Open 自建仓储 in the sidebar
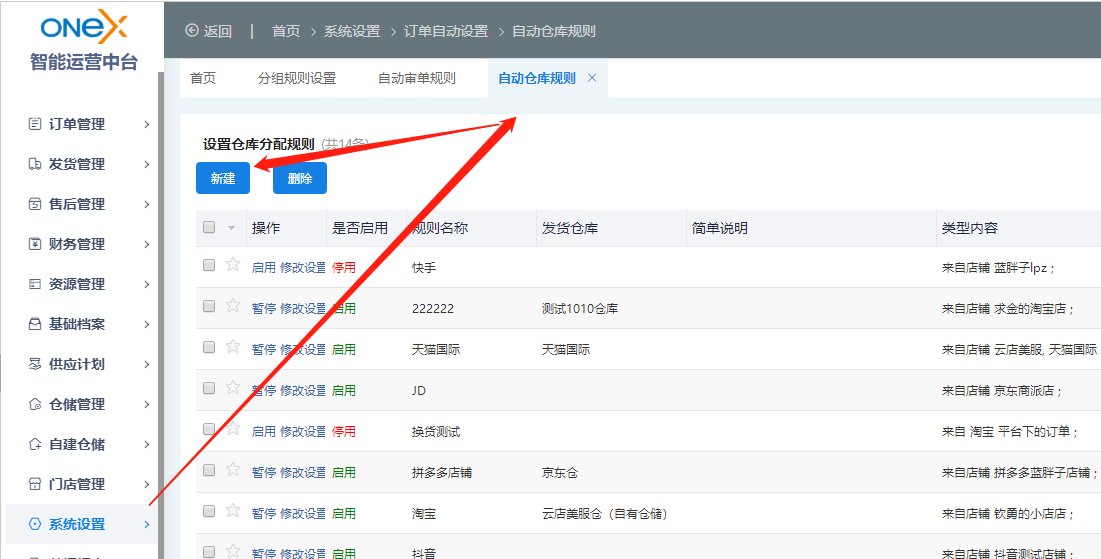The height and width of the screenshot is (559, 1101). pyautogui.click(x=77, y=445)
